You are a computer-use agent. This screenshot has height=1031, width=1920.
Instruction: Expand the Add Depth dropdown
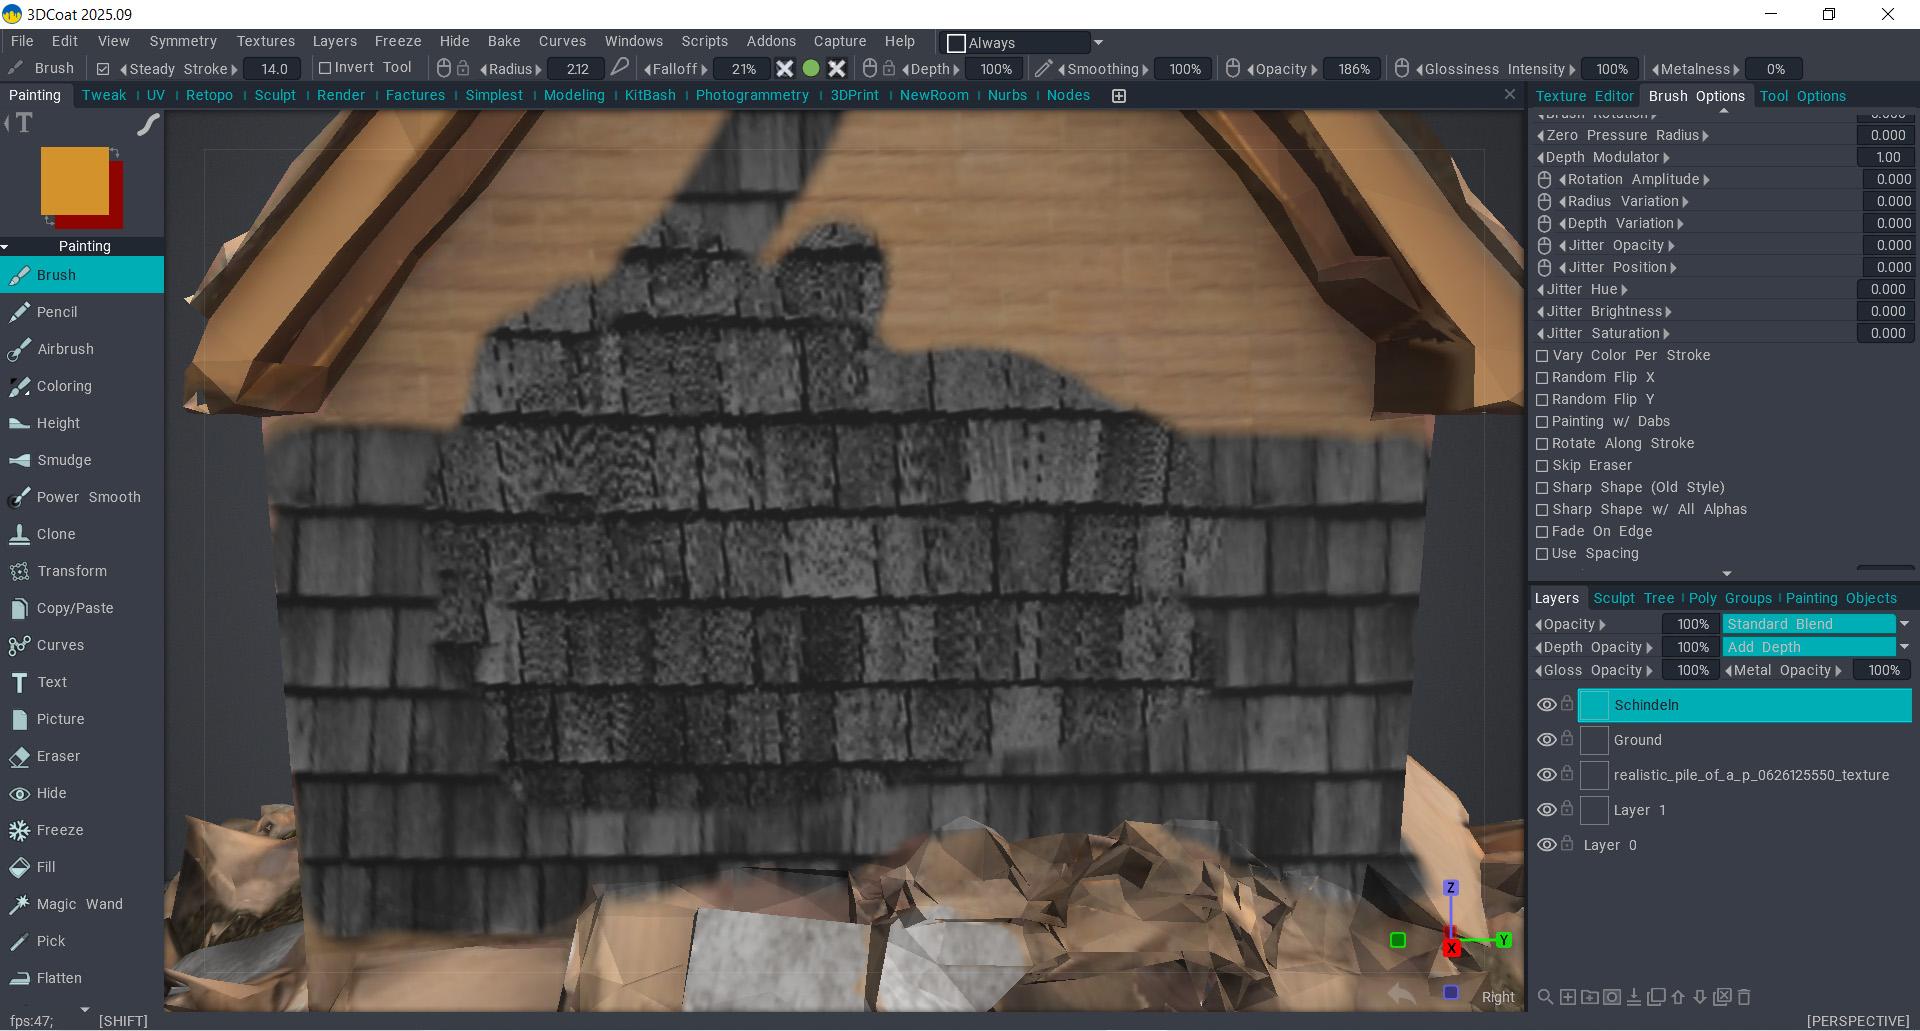coord(1904,647)
